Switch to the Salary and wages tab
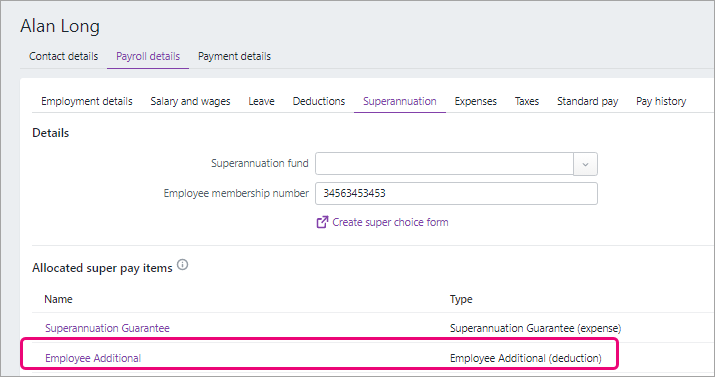This screenshot has height=377, width=715. point(190,101)
